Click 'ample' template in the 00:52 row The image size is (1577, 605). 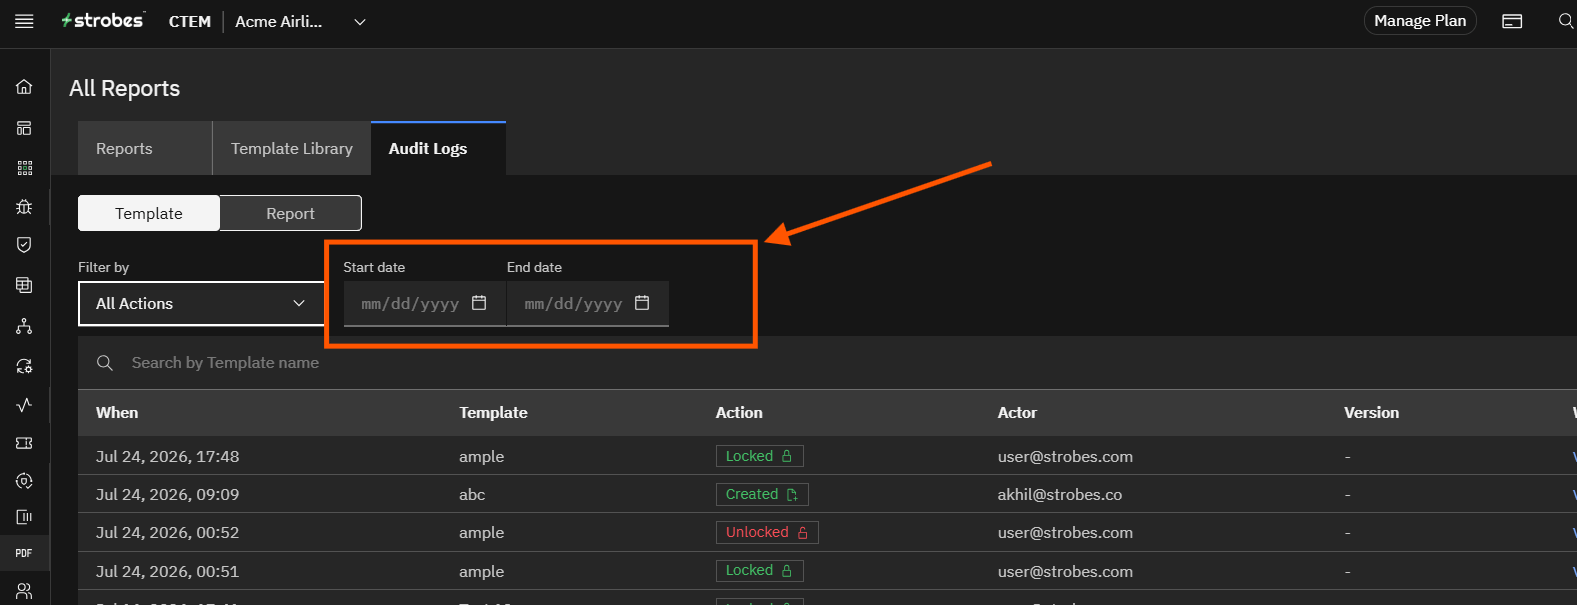tap(481, 533)
